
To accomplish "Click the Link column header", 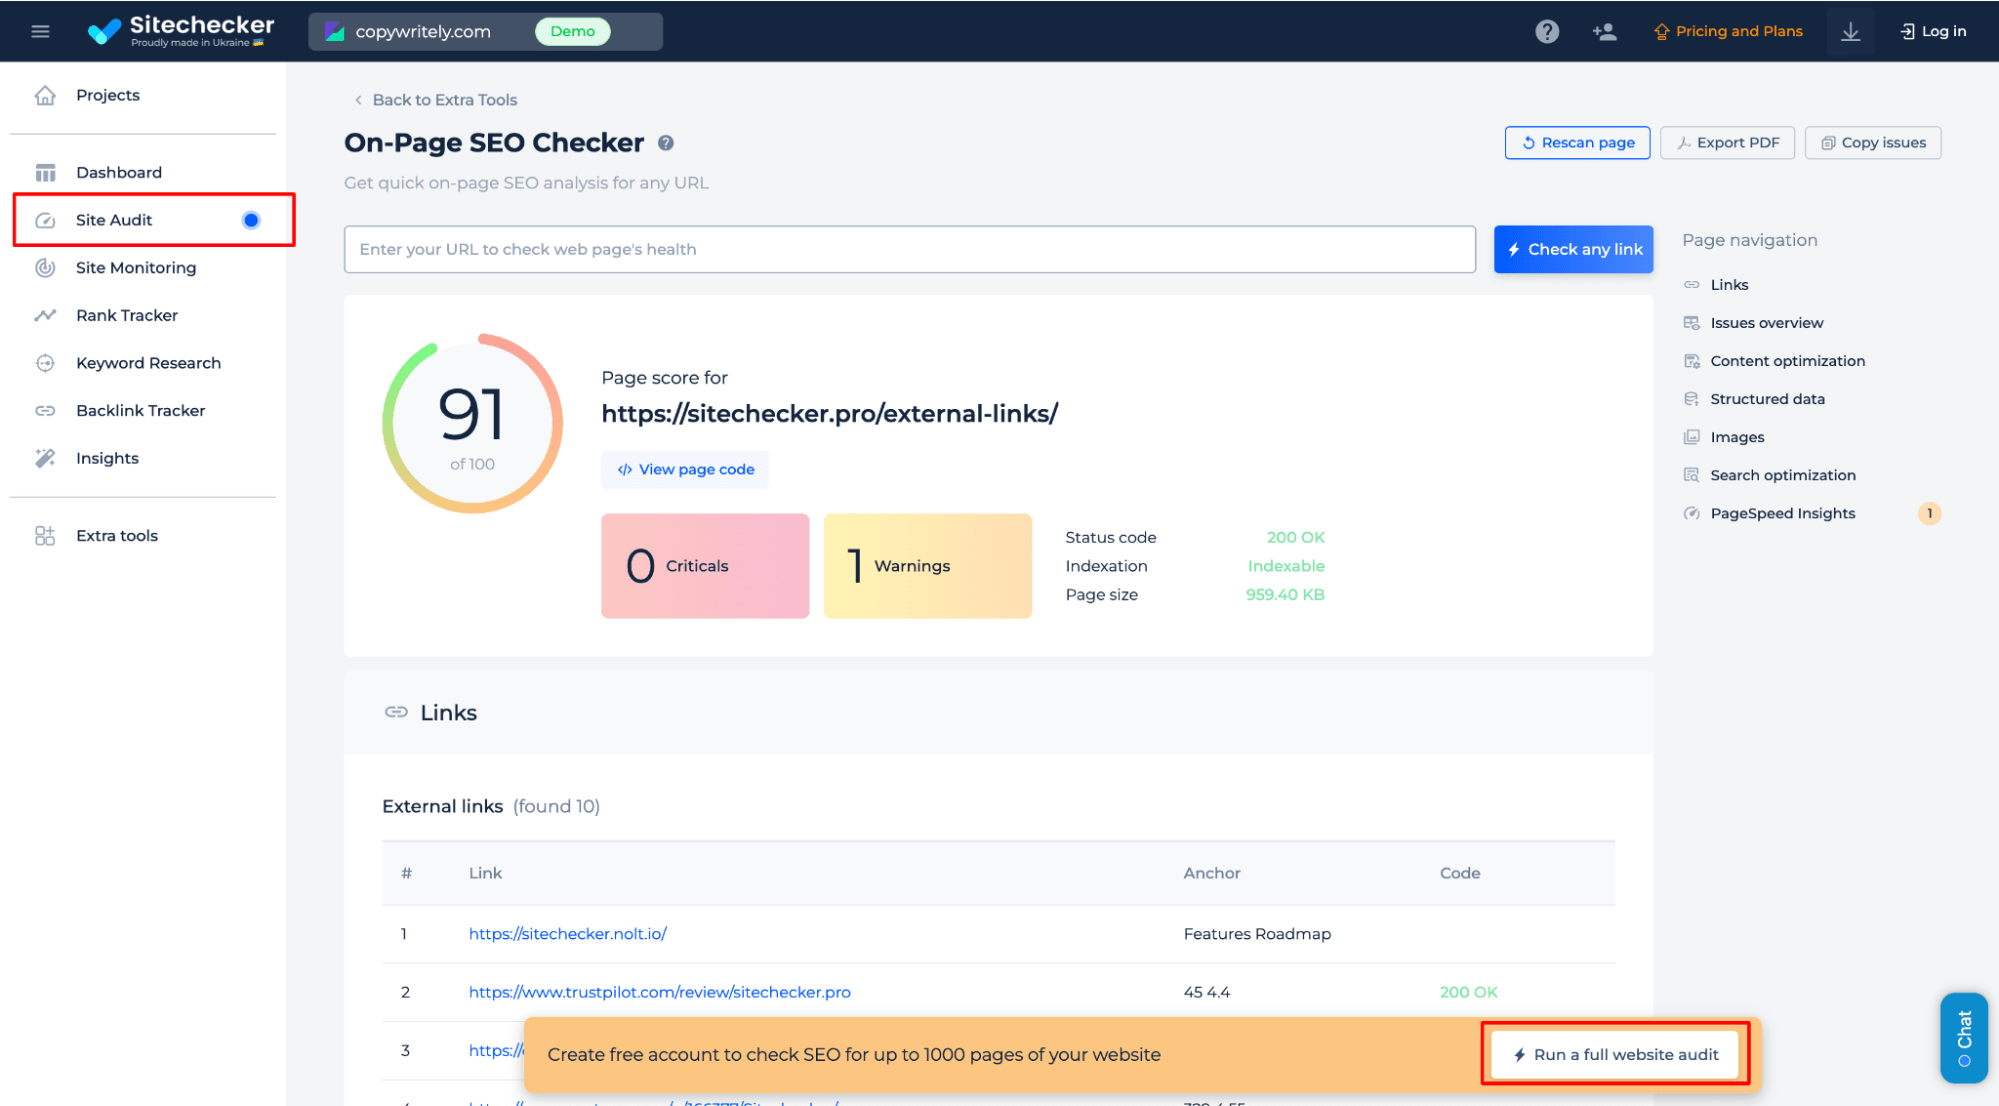I will [x=485, y=873].
